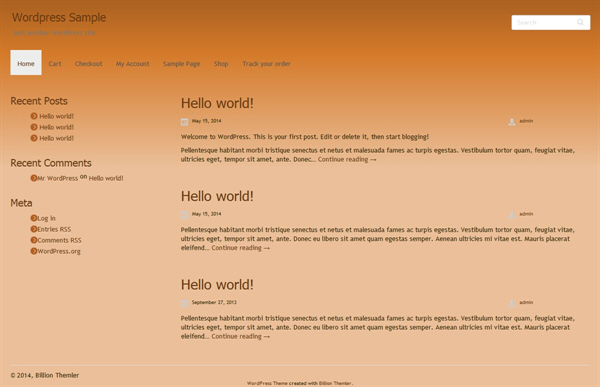Image resolution: width=600 pixels, height=387 pixels.
Task: Open the Entries RSS link
Action: 54,229
